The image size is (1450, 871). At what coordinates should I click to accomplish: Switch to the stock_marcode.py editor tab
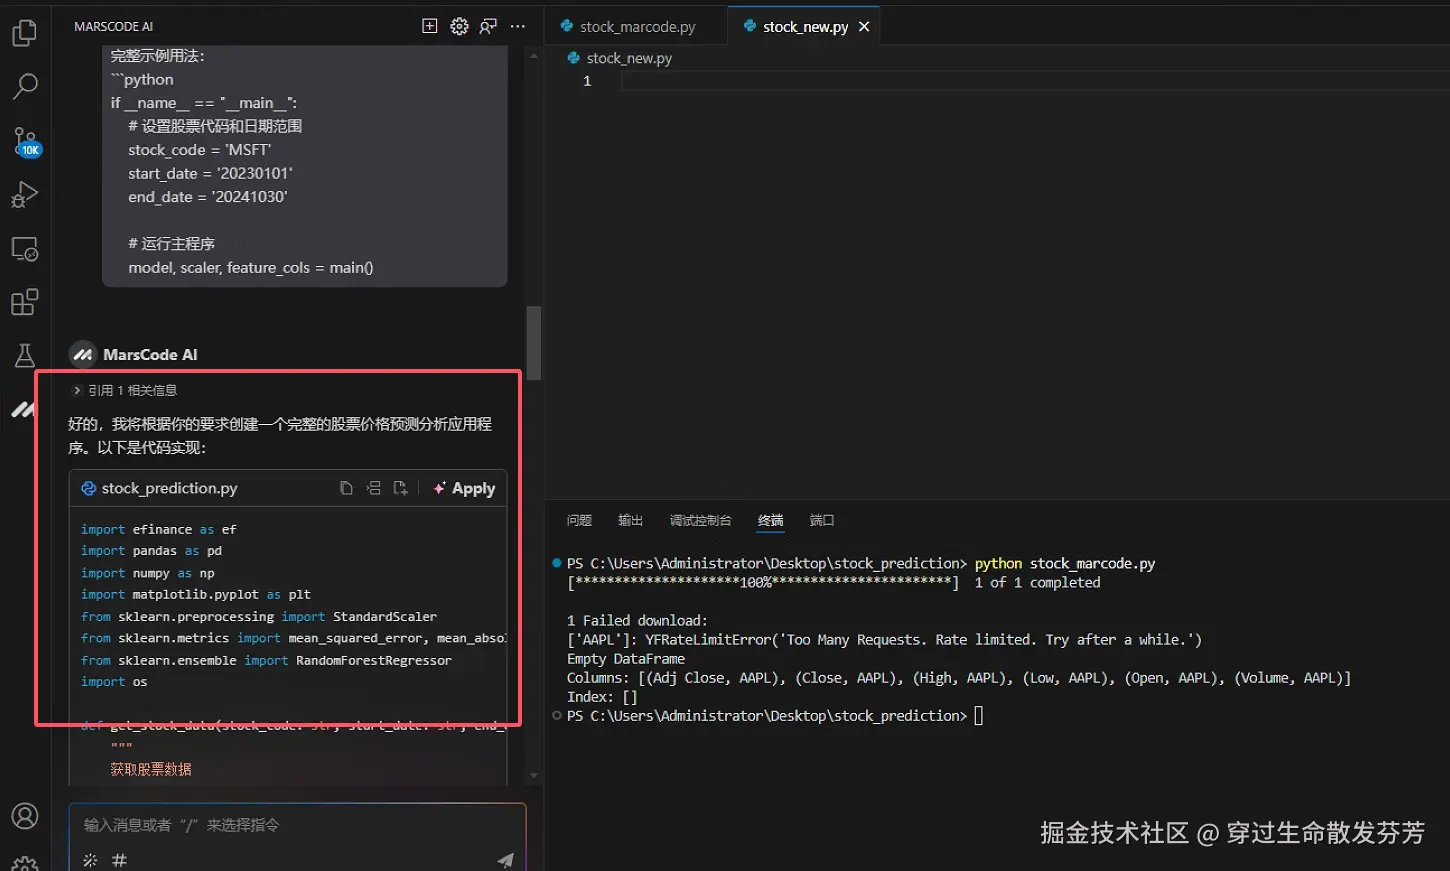(x=637, y=27)
